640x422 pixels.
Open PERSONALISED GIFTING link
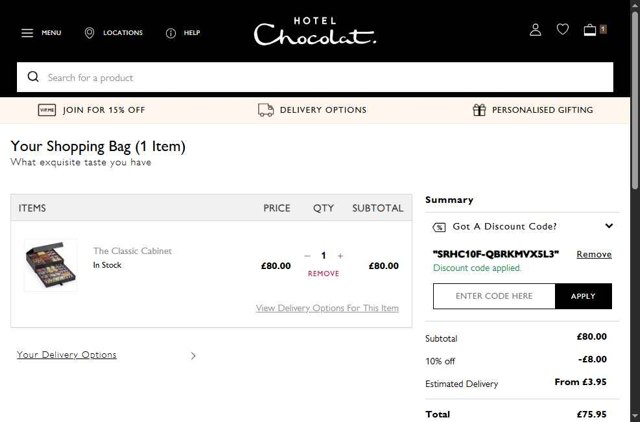pos(542,110)
